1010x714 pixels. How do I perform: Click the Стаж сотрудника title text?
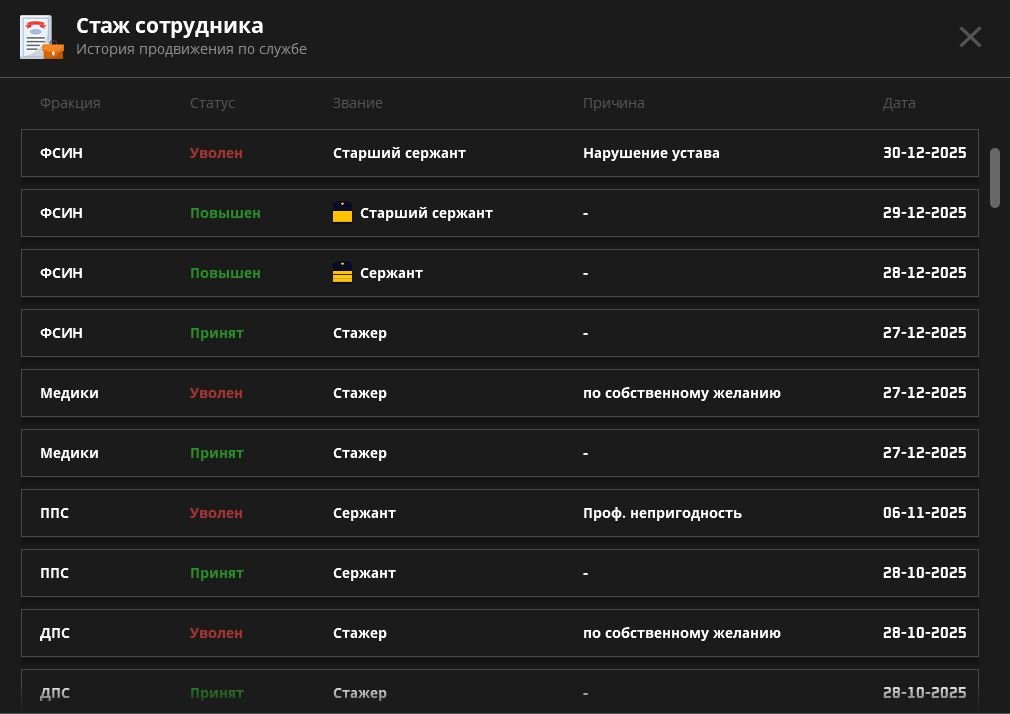click(169, 26)
